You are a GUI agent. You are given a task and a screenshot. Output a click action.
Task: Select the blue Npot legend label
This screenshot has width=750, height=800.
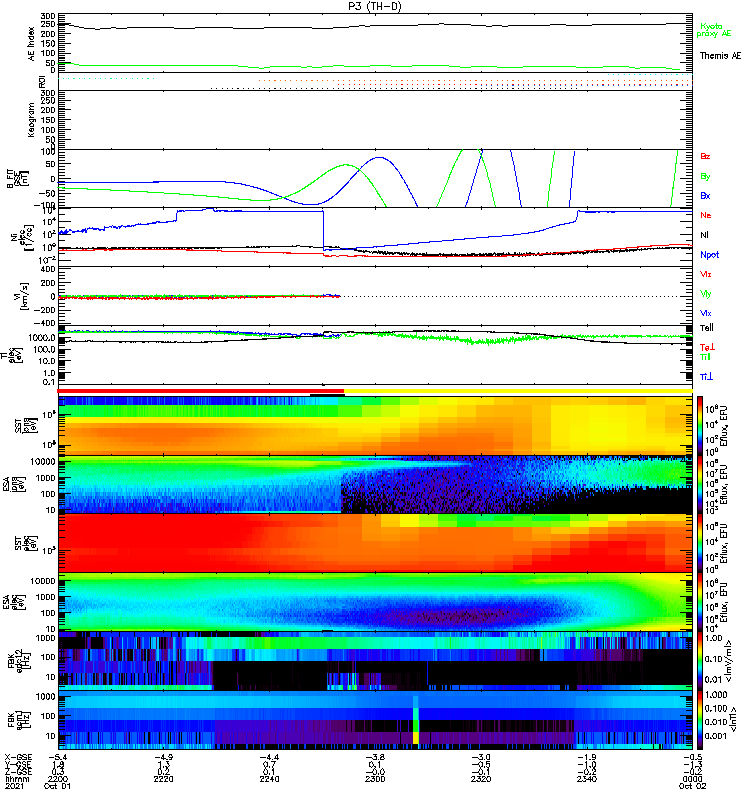[x=709, y=255]
